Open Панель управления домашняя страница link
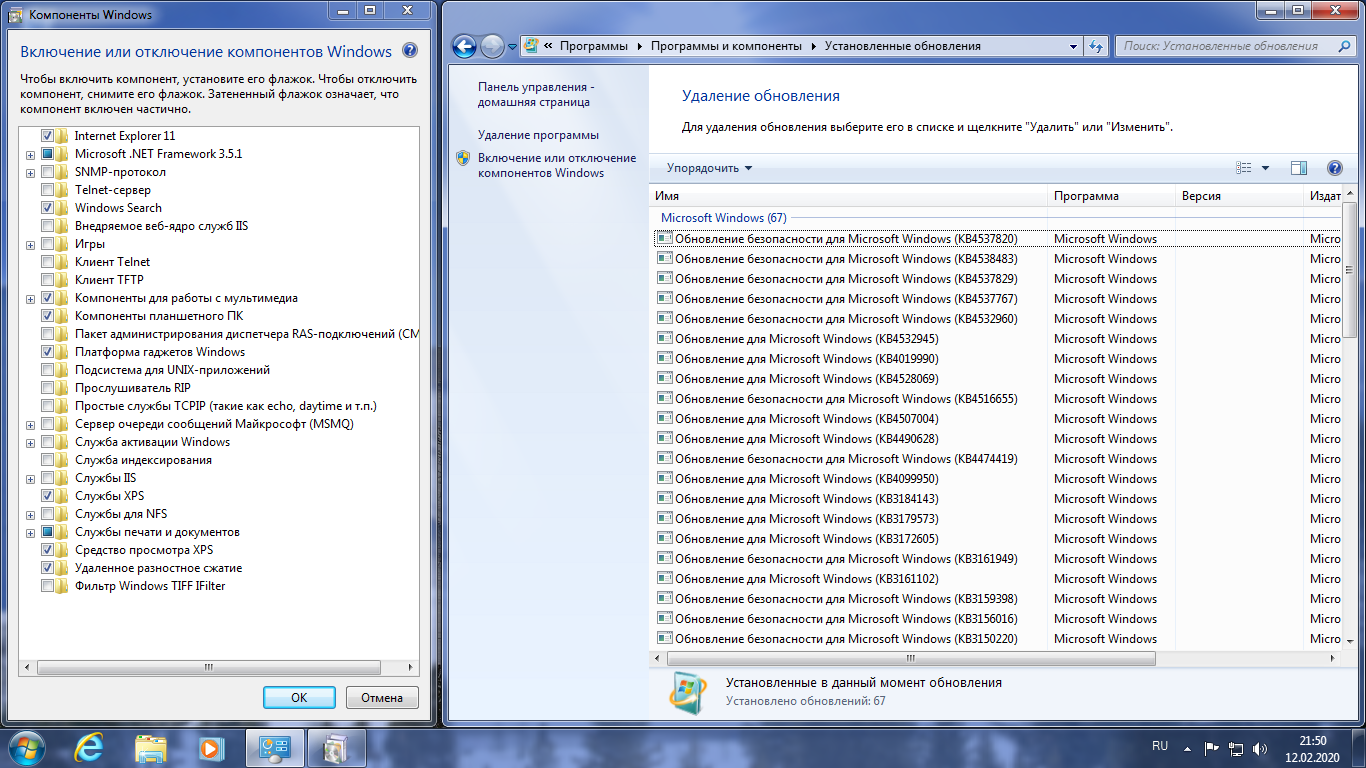Image resolution: width=1366 pixels, height=768 pixels. click(535, 95)
